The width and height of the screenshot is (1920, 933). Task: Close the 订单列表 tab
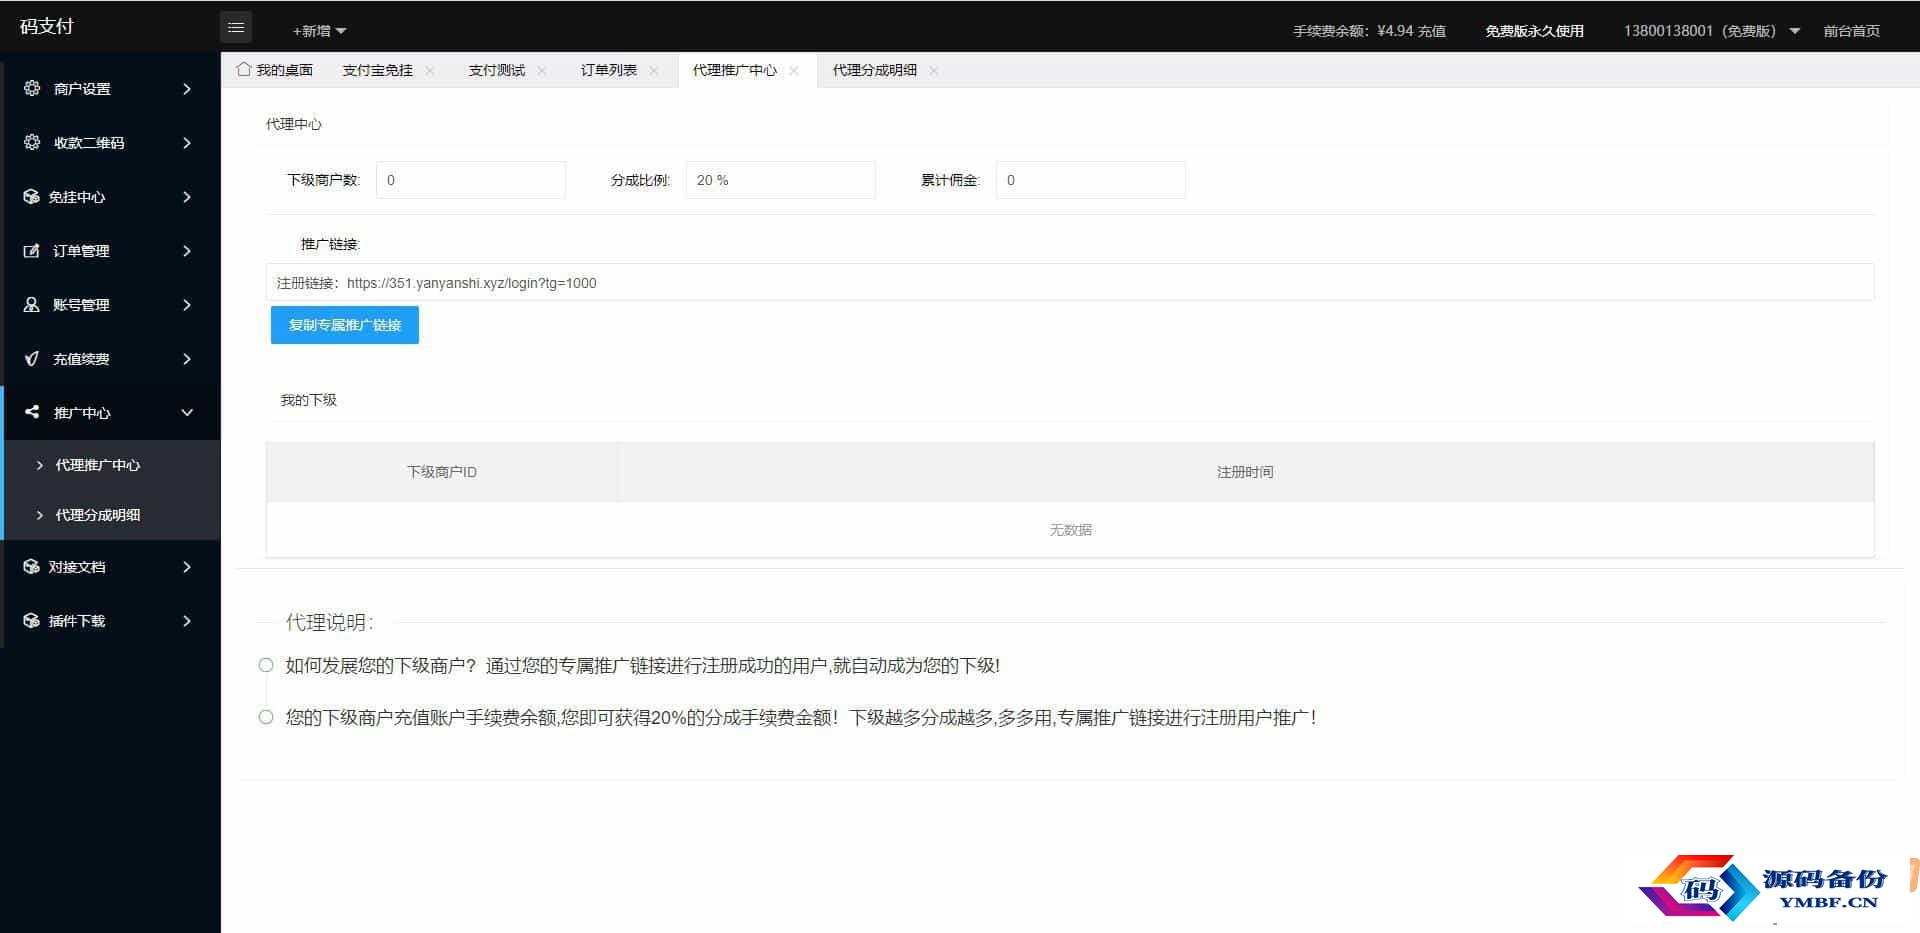coord(654,70)
